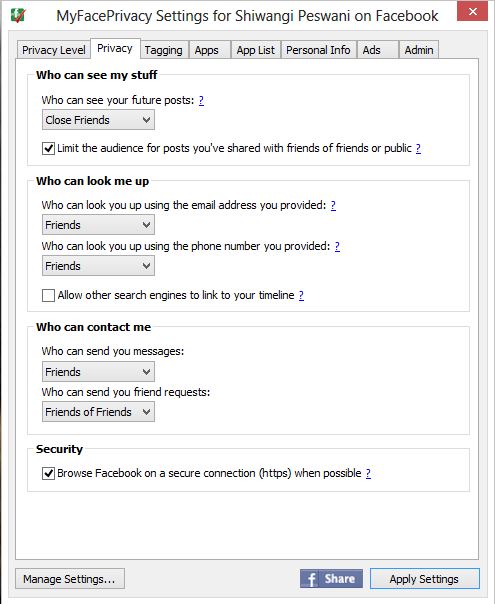Open help about search engines timeline link
495x604 pixels.
tap(301, 295)
